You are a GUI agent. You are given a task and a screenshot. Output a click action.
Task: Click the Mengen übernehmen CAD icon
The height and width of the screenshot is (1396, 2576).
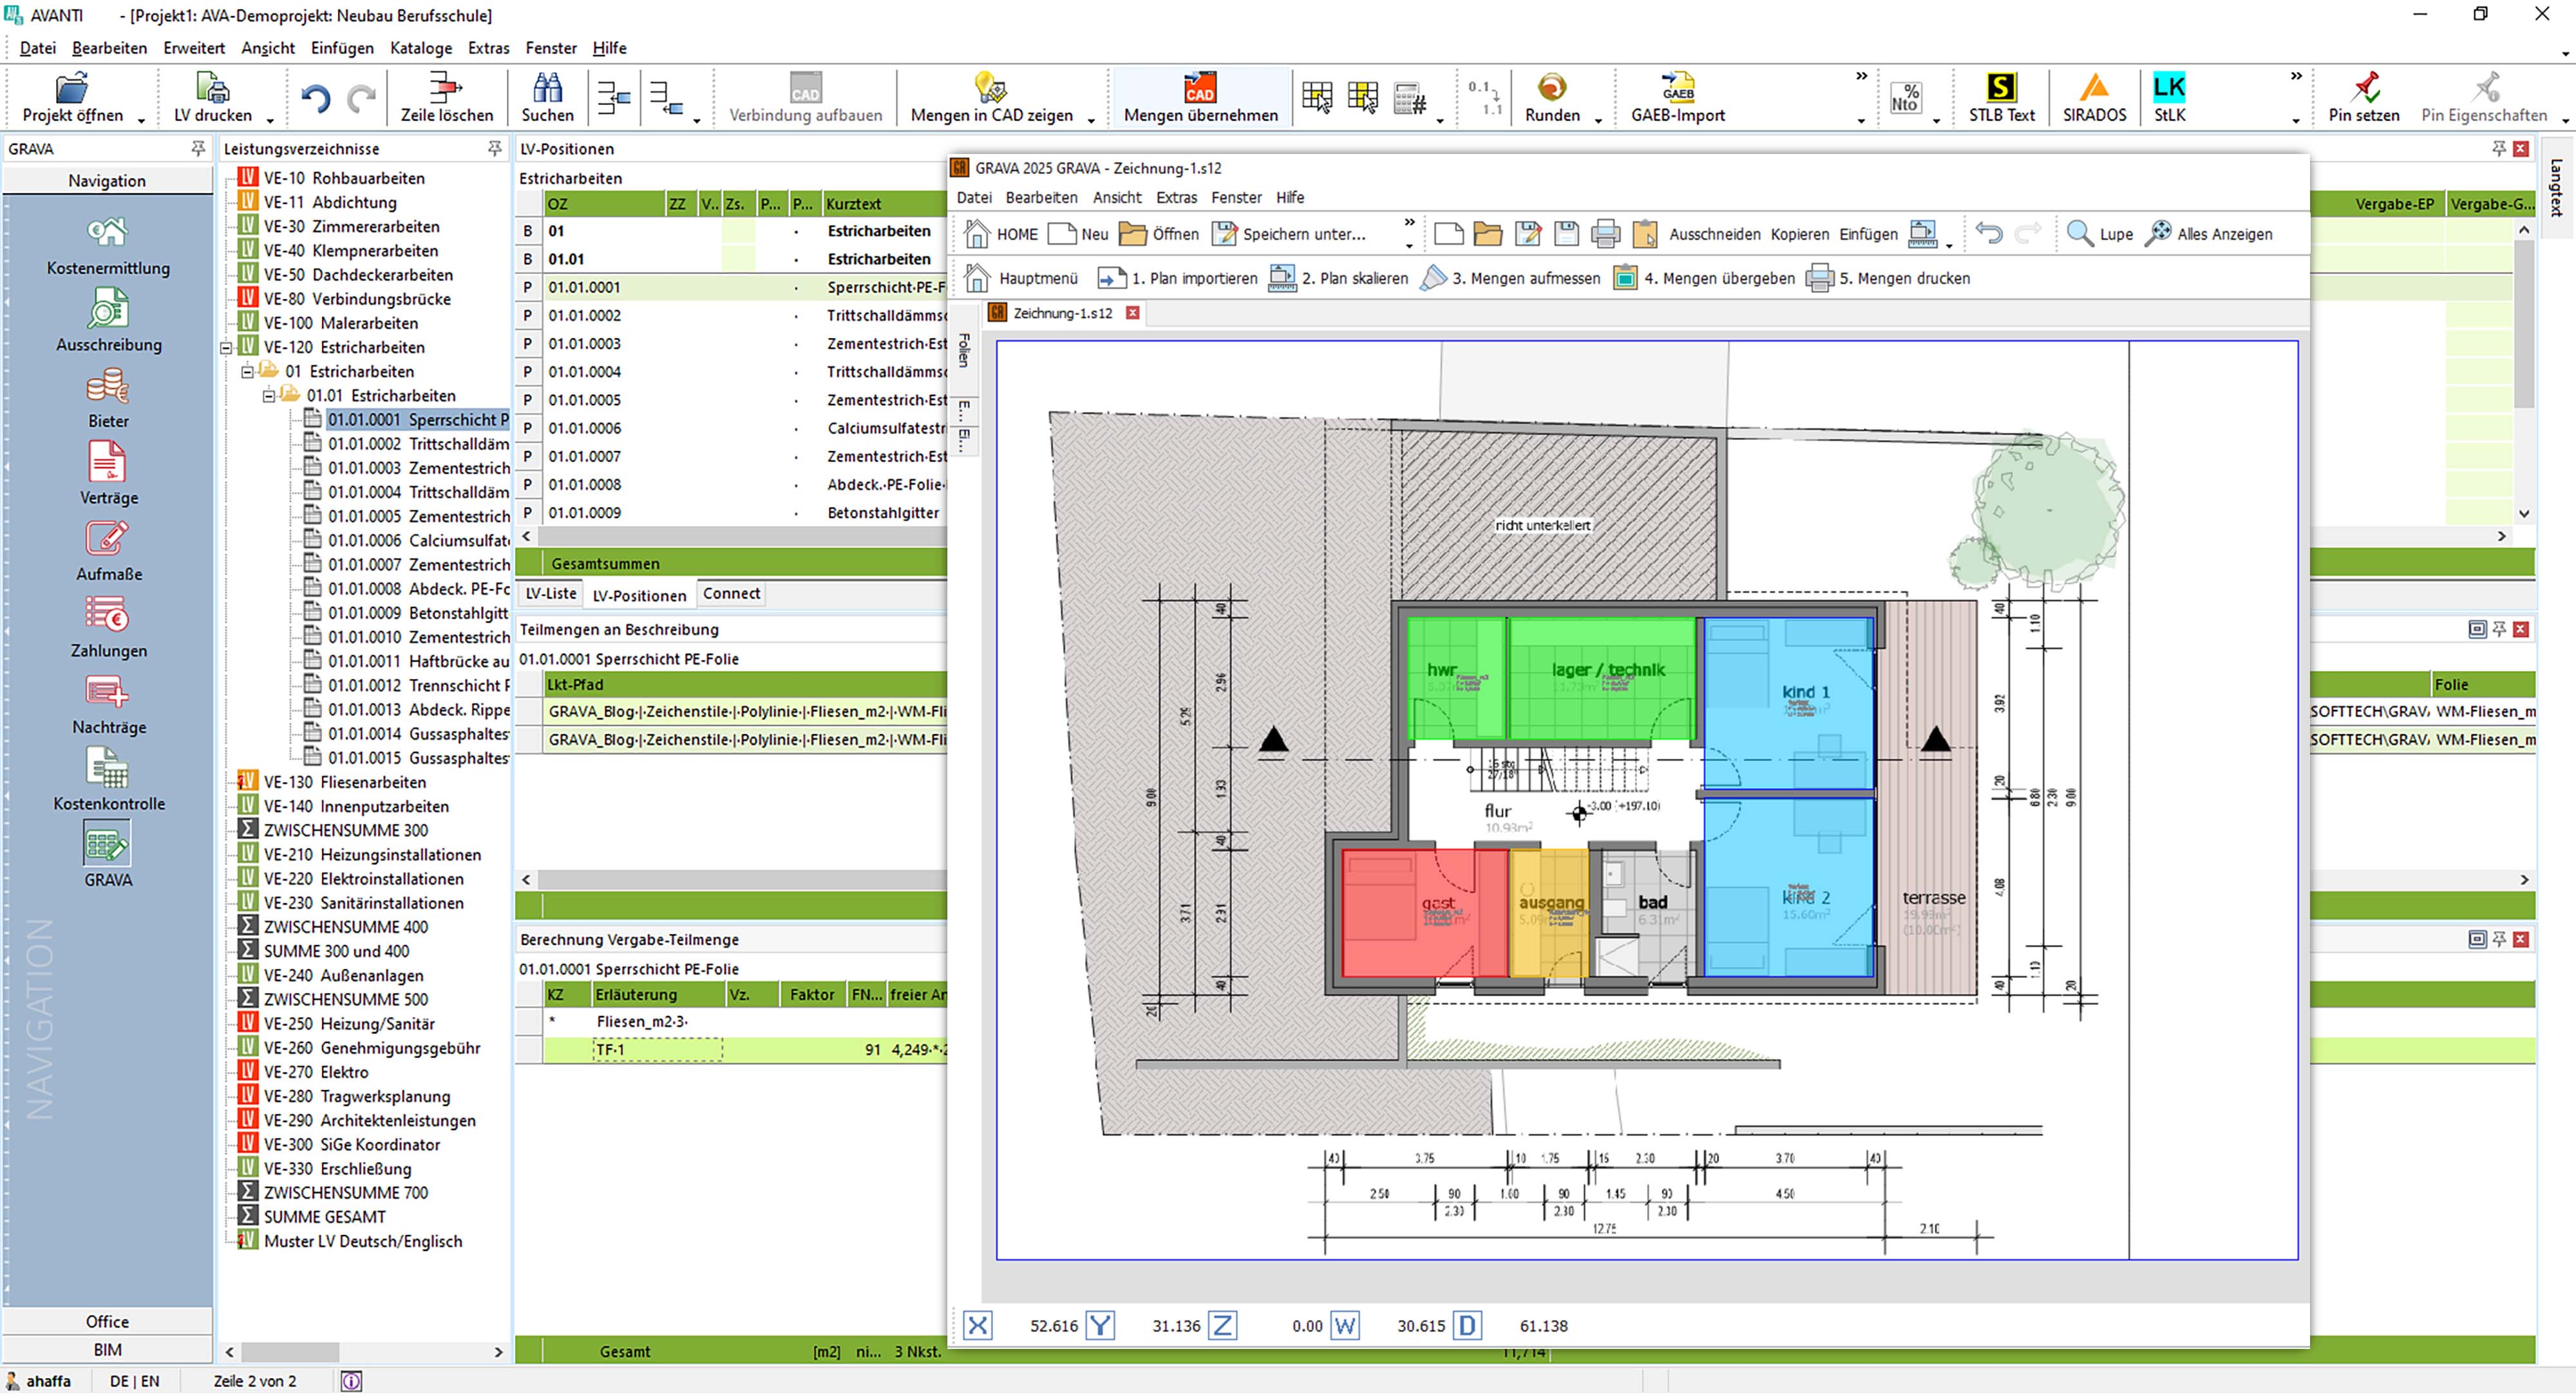(x=1199, y=89)
